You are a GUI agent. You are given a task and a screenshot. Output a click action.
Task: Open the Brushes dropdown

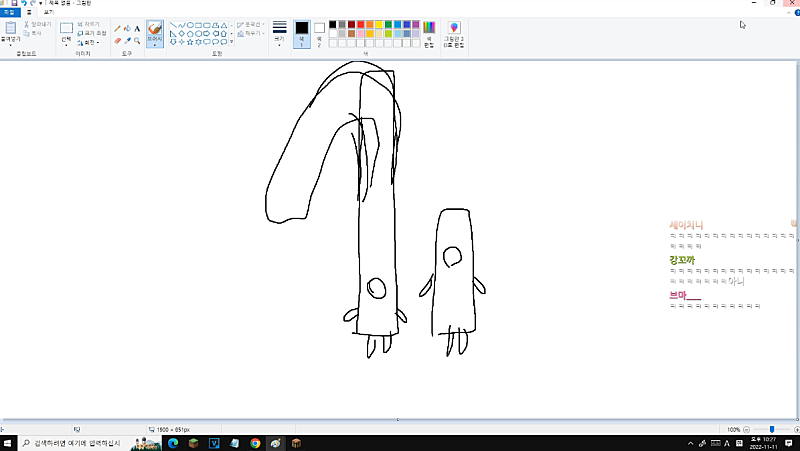coord(155,44)
